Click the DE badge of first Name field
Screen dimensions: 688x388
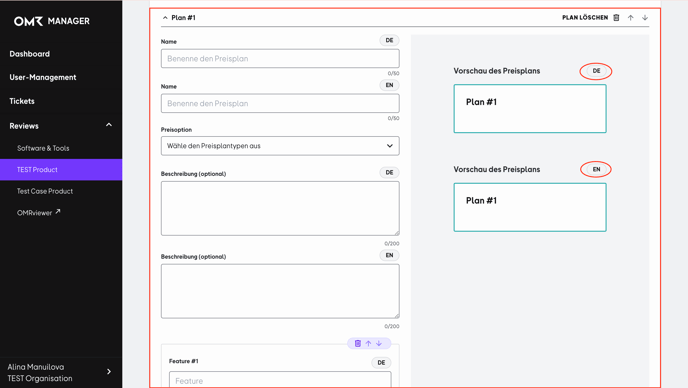(389, 40)
